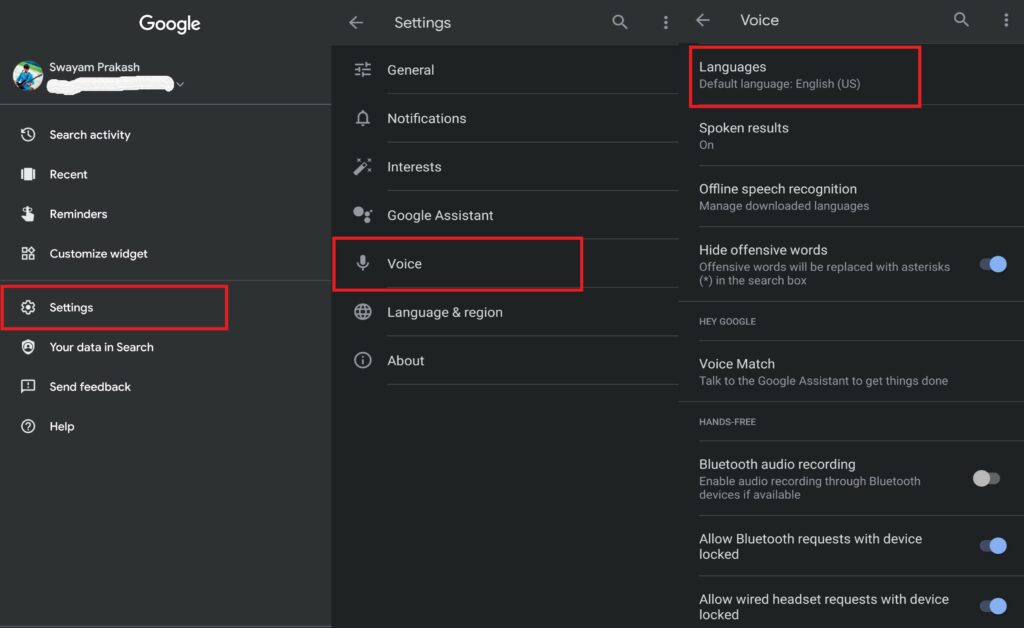The width and height of the screenshot is (1024, 628).
Task: Tap the Reminders hand icon
Action: coord(27,213)
